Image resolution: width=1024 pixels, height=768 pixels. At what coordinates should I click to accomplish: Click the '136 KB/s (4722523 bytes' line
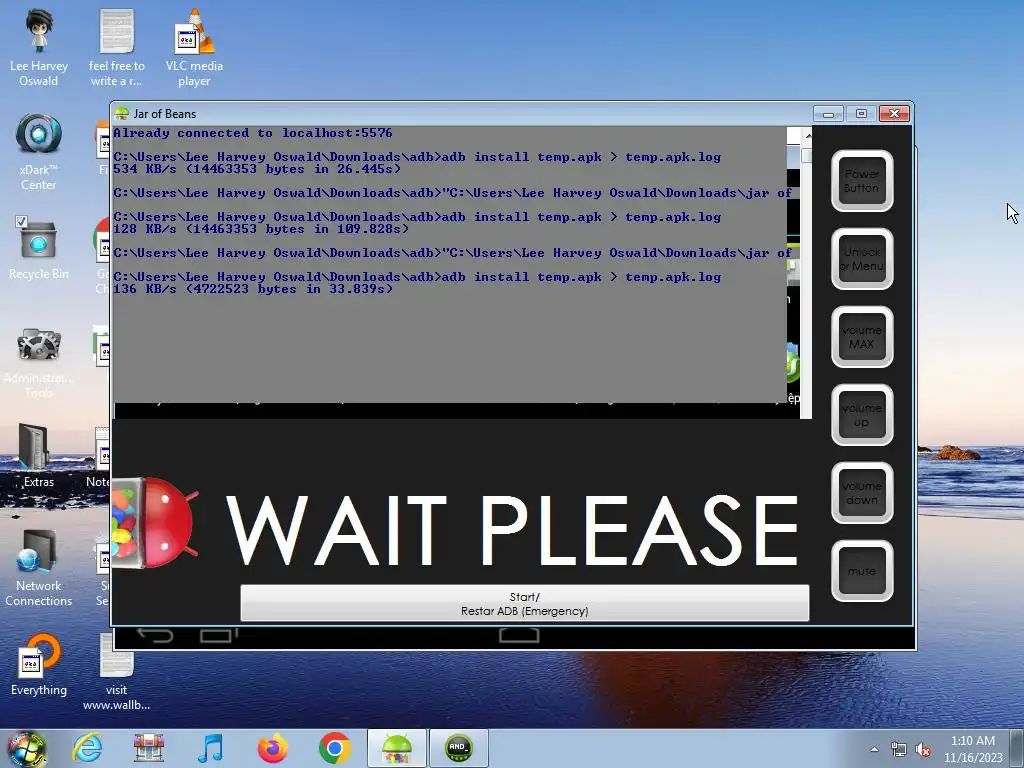(x=253, y=289)
